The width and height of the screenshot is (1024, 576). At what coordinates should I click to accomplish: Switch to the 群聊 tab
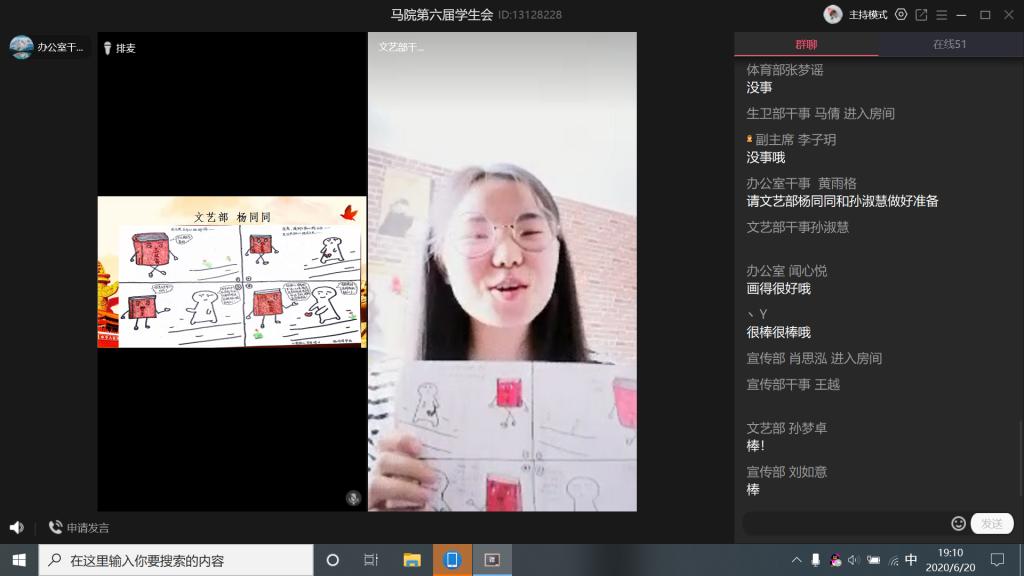click(806, 44)
